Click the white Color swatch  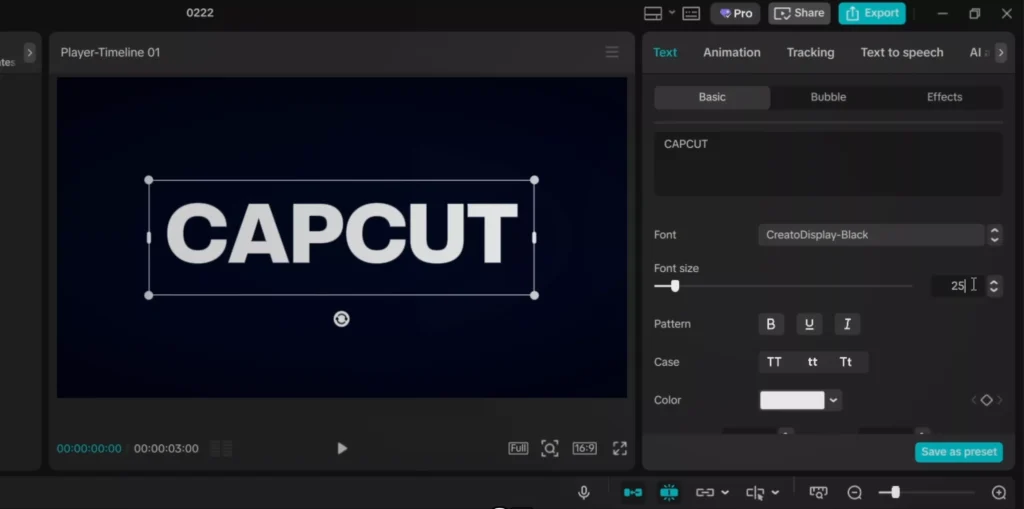[x=792, y=400]
